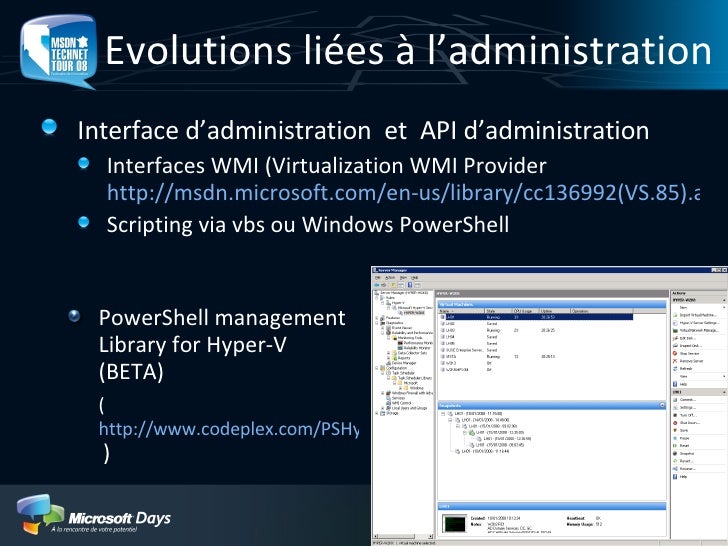Viewport: 728px width, 546px height.
Task: Click the Refresh action icon
Action: [x=675, y=369]
